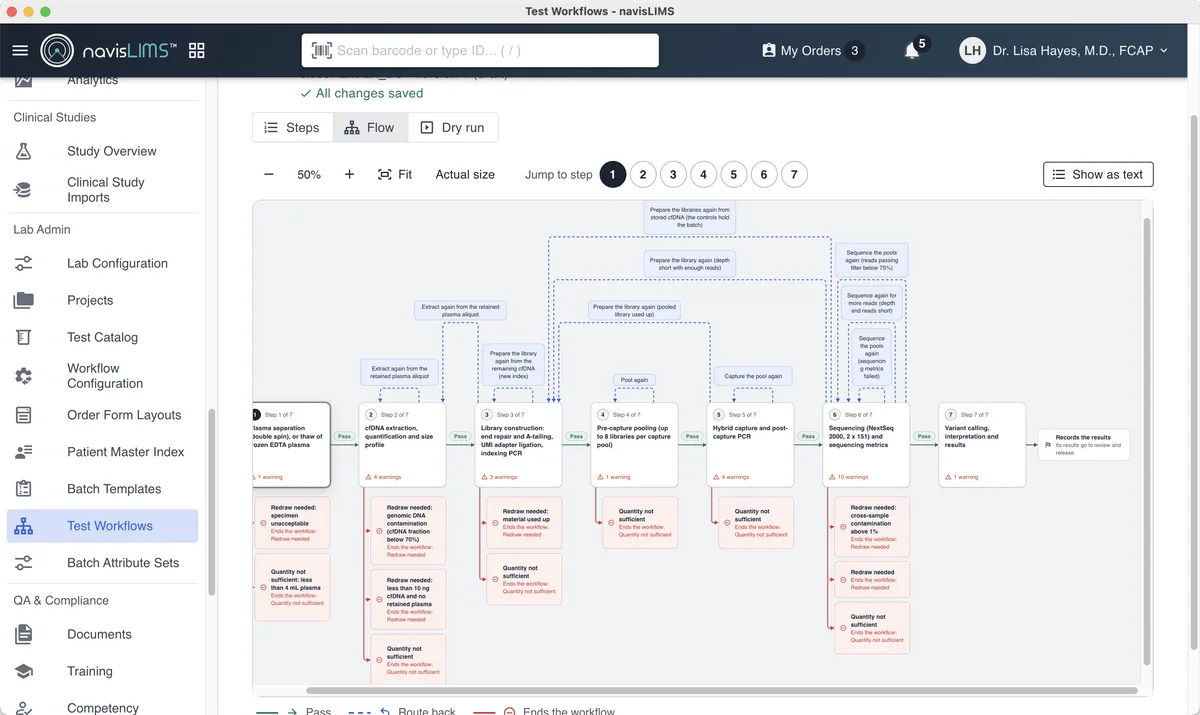
Task: Click the Projects folder icon
Action: point(24,300)
